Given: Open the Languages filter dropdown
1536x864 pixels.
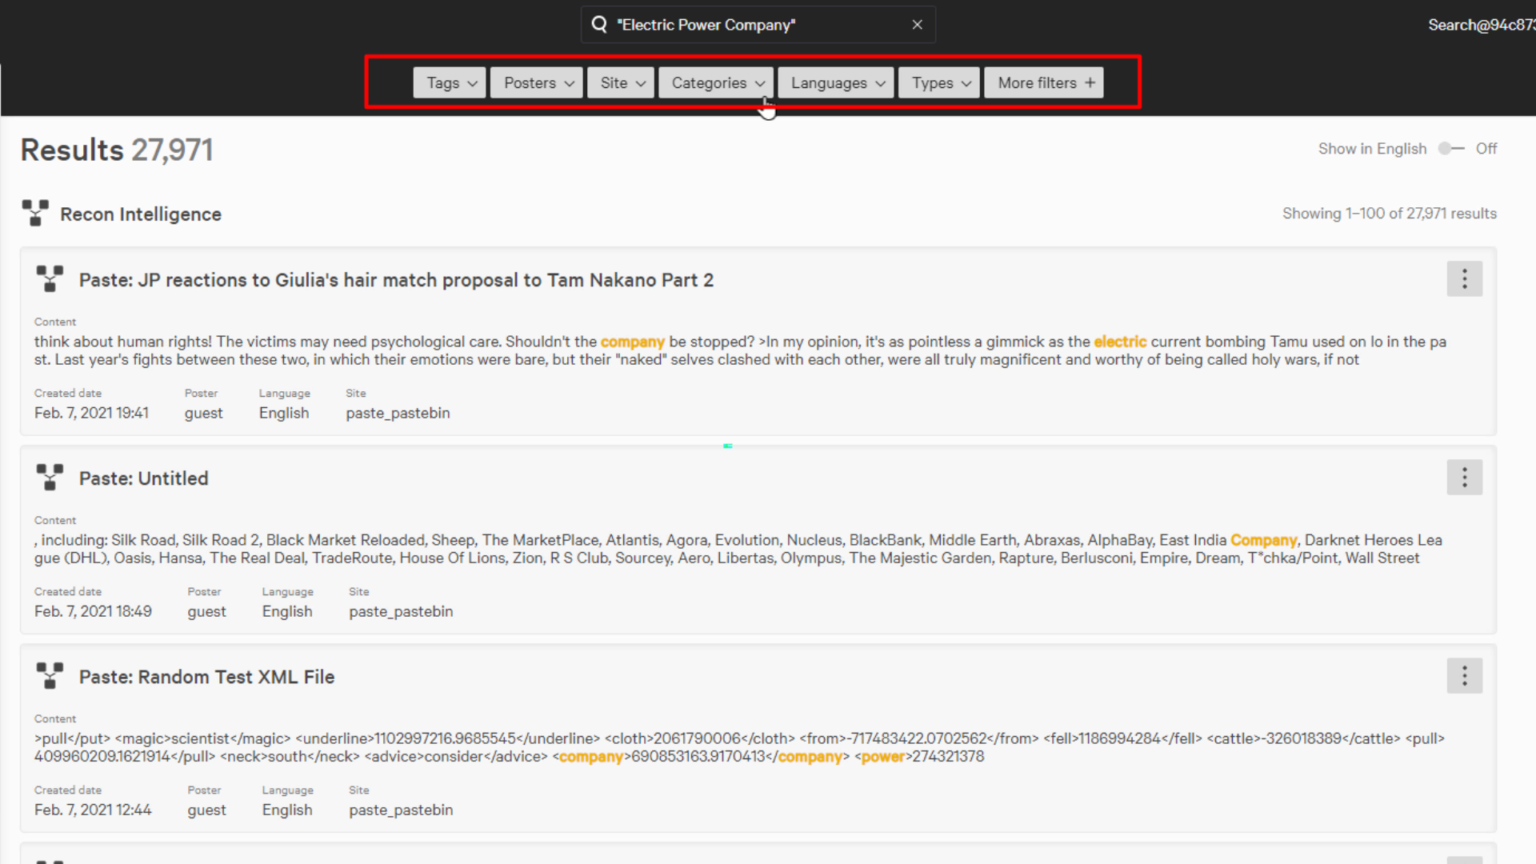Looking at the screenshot, I should tap(835, 82).
